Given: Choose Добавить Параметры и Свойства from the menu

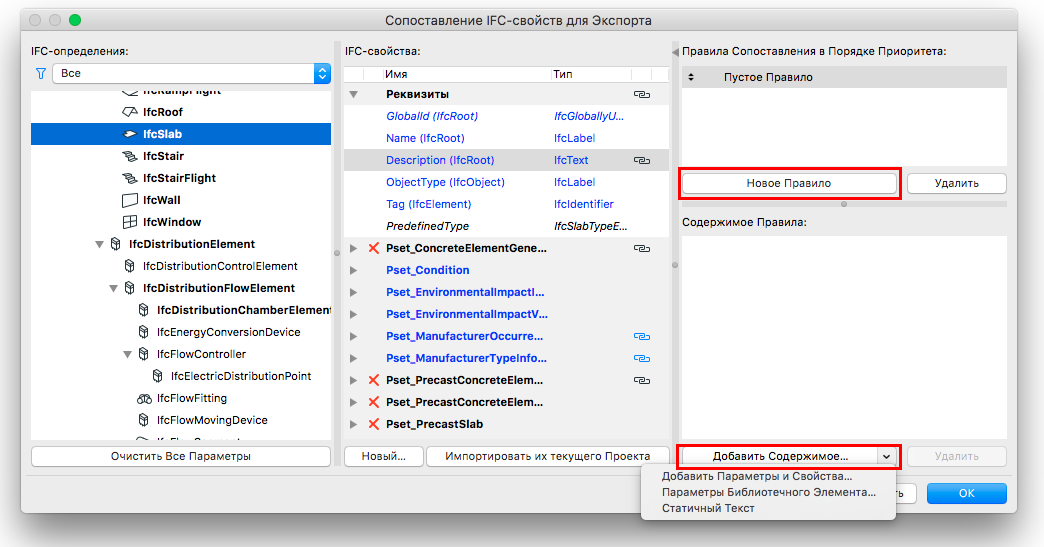Looking at the screenshot, I should click(x=756, y=476).
